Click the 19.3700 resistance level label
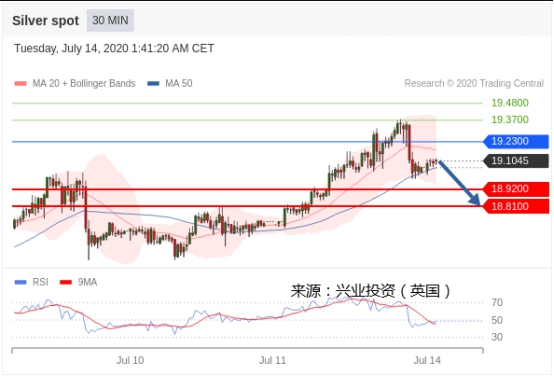The height and width of the screenshot is (376, 554). [510, 119]
